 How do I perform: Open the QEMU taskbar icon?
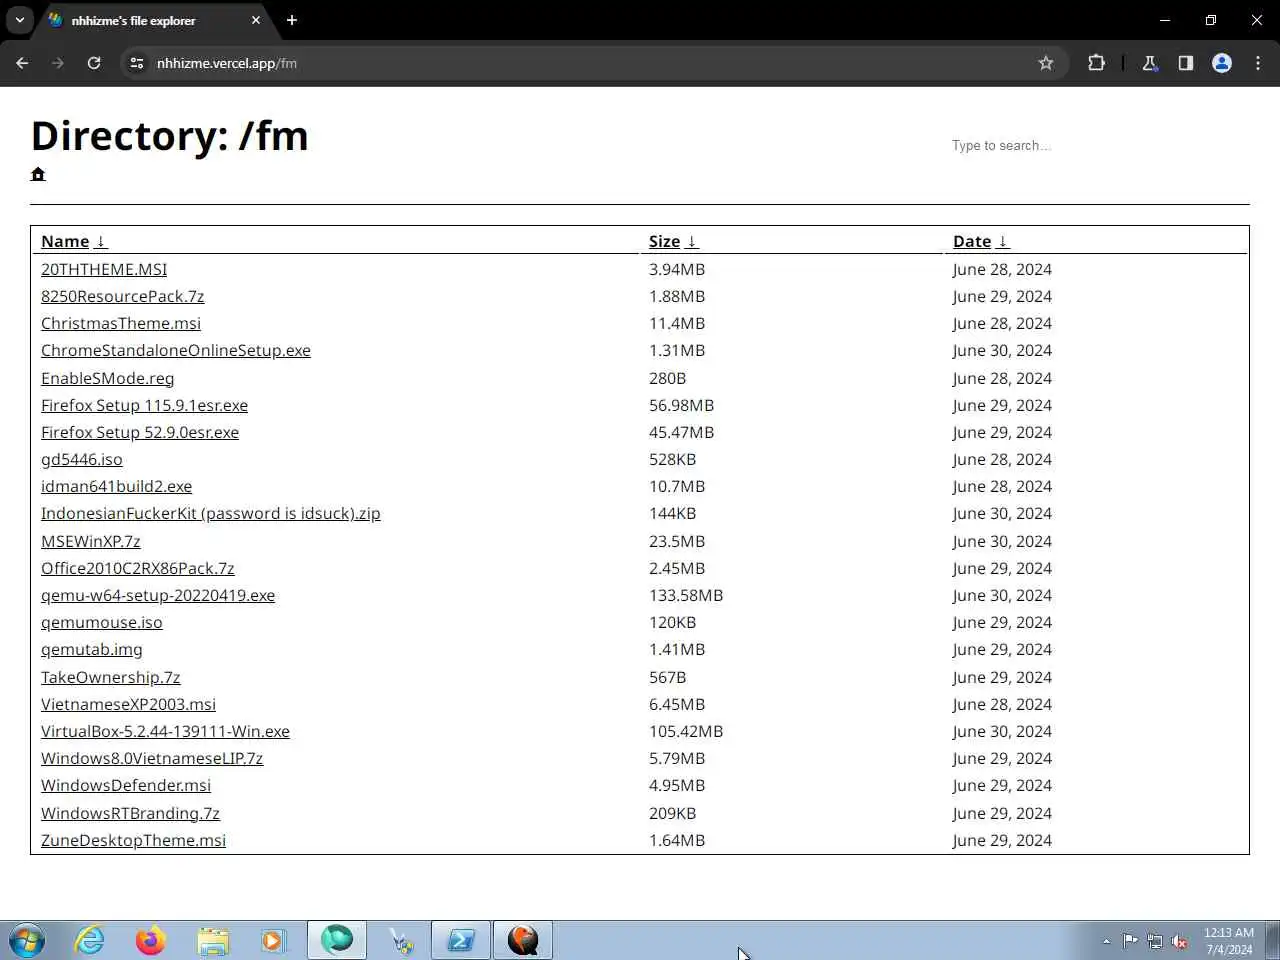(x=523, y=940)
